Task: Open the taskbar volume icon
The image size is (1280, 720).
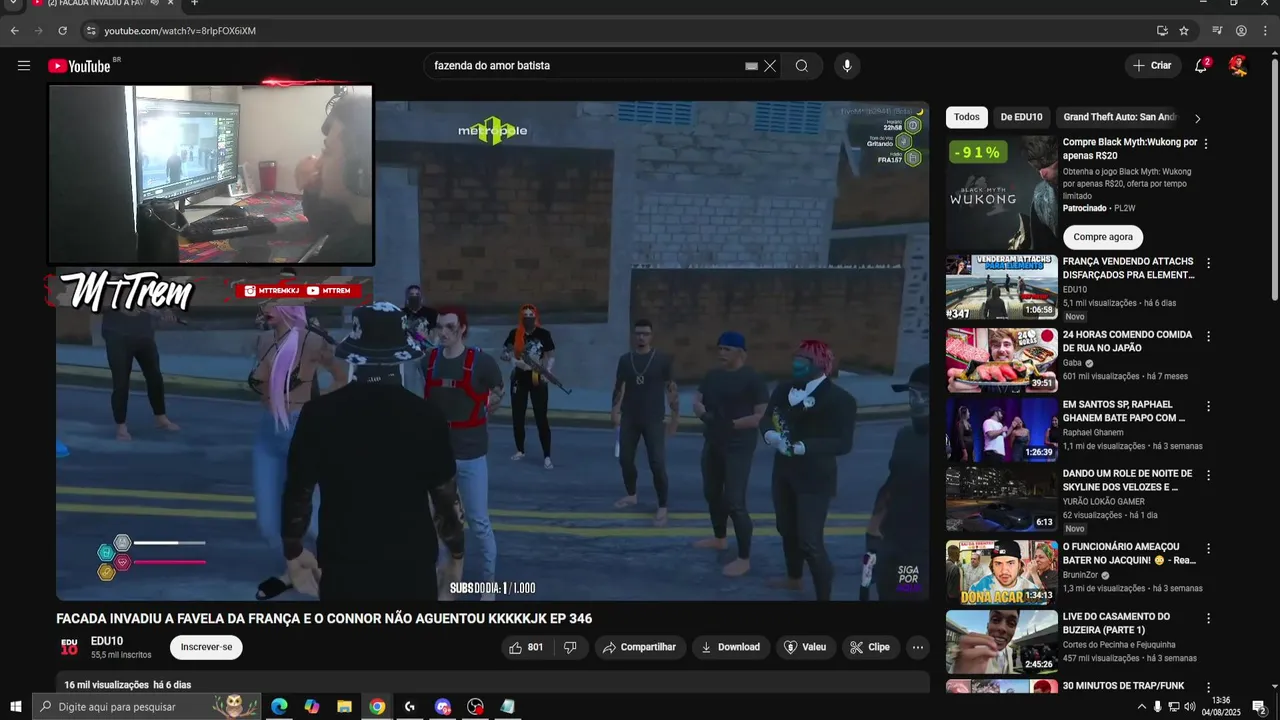Action: coord(1189,707)
